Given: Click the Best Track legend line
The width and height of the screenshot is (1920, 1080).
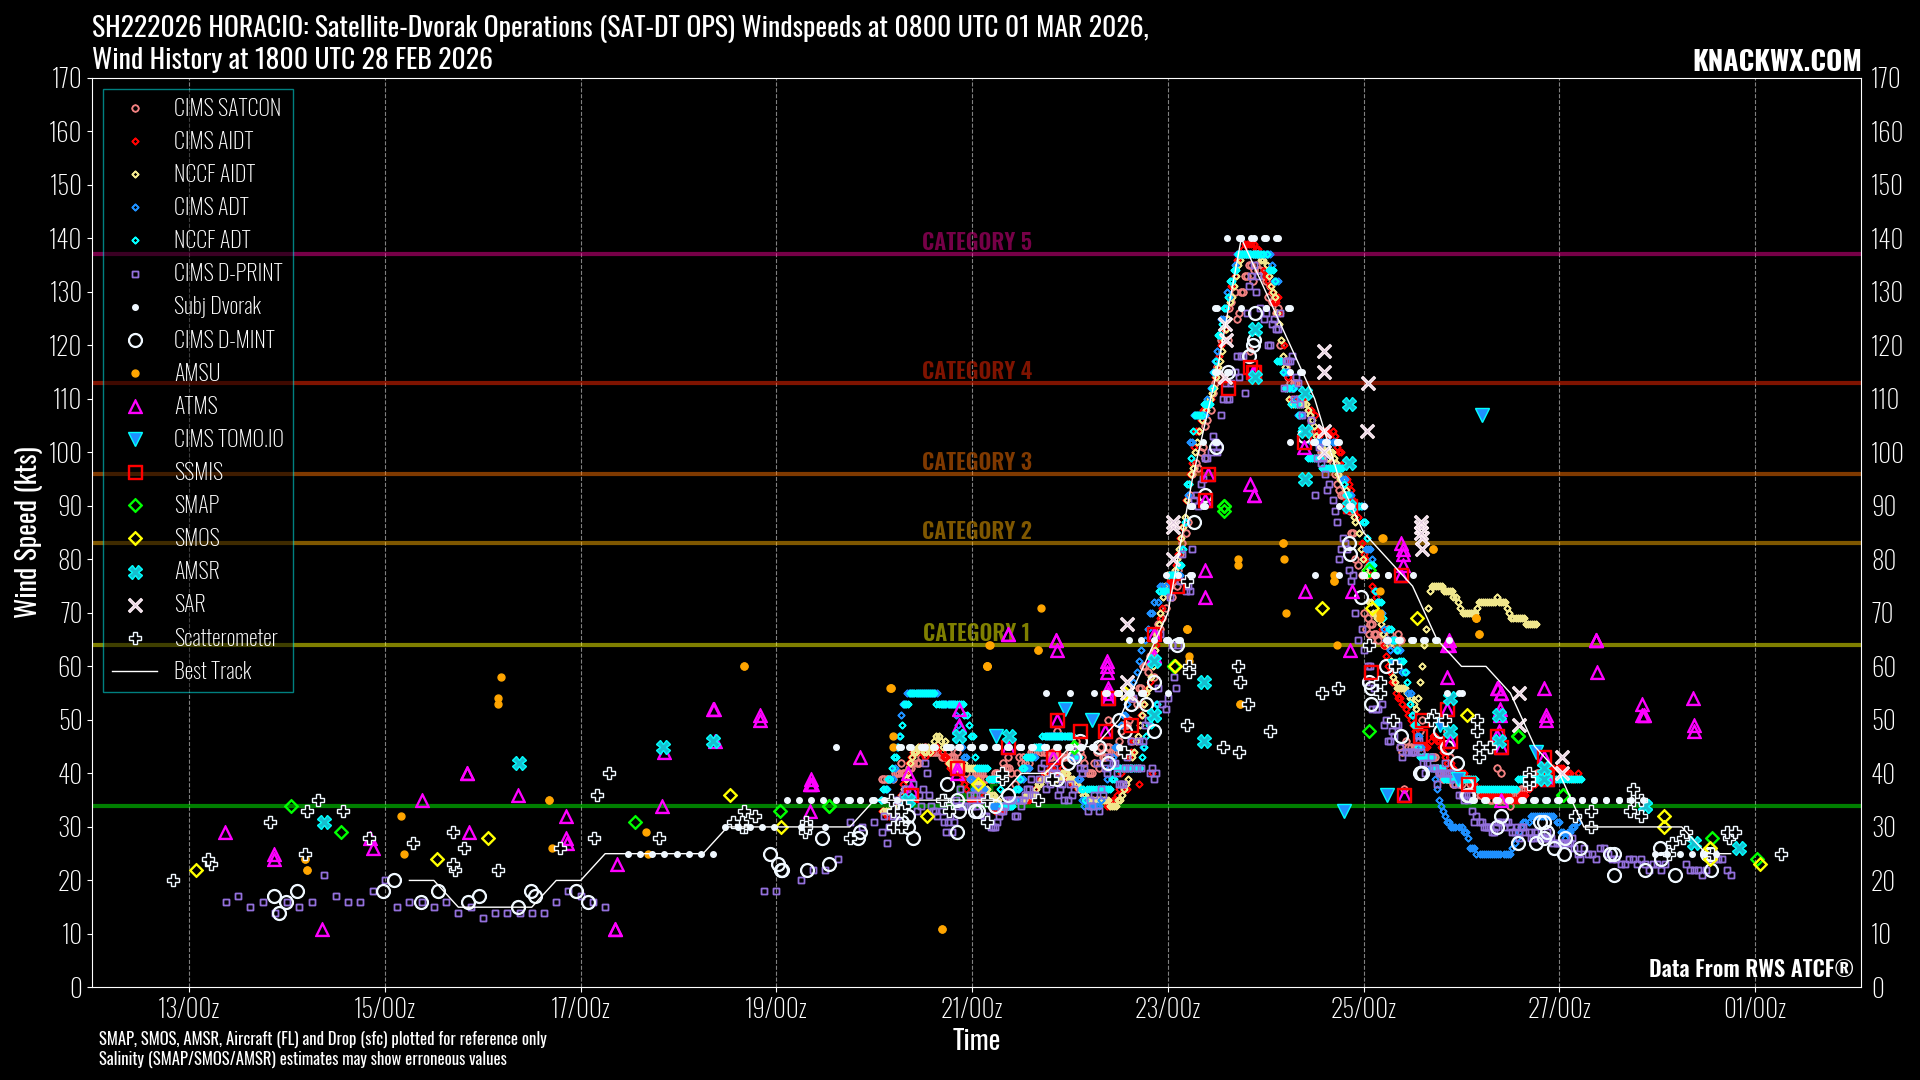Looking at the screenshot, I should (x=136, y=671).
